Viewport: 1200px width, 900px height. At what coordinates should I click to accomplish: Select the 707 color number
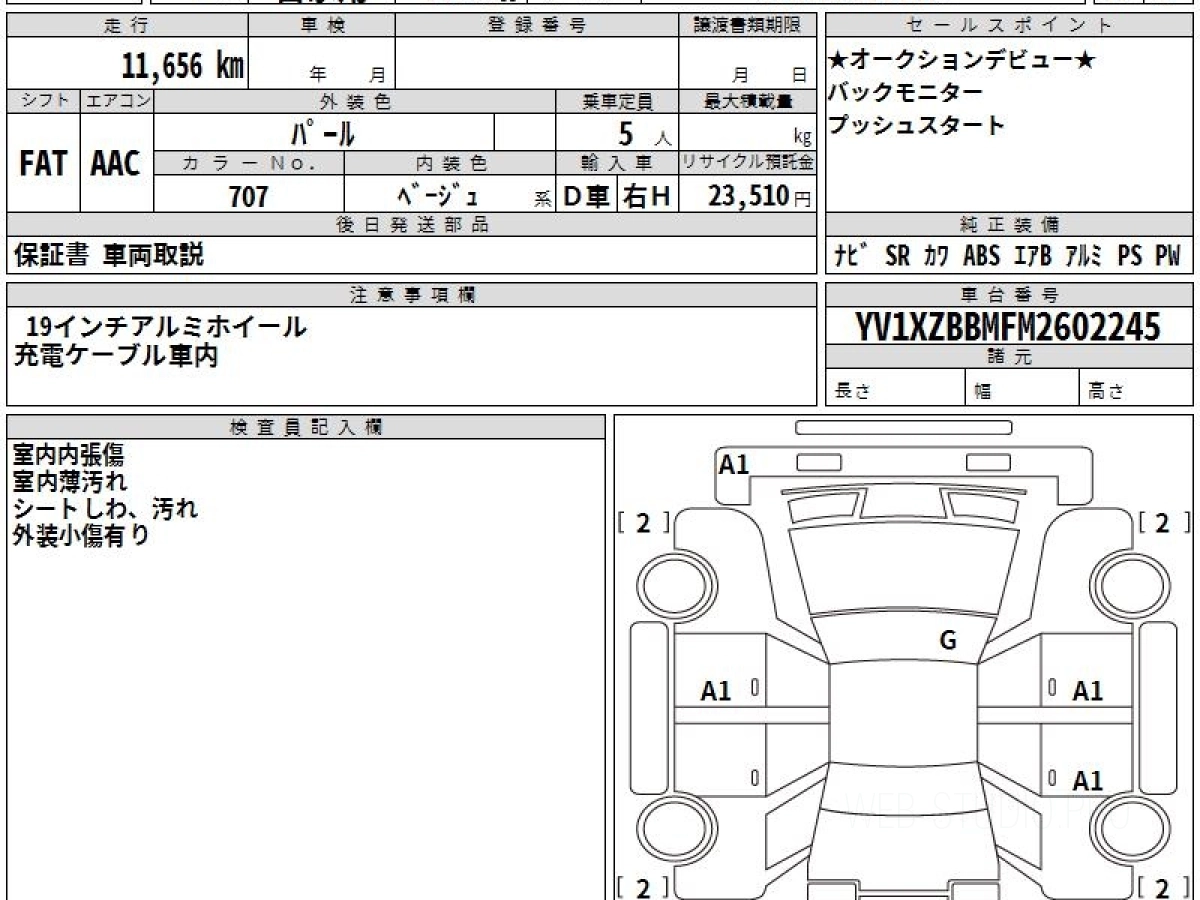click(249, 196)
